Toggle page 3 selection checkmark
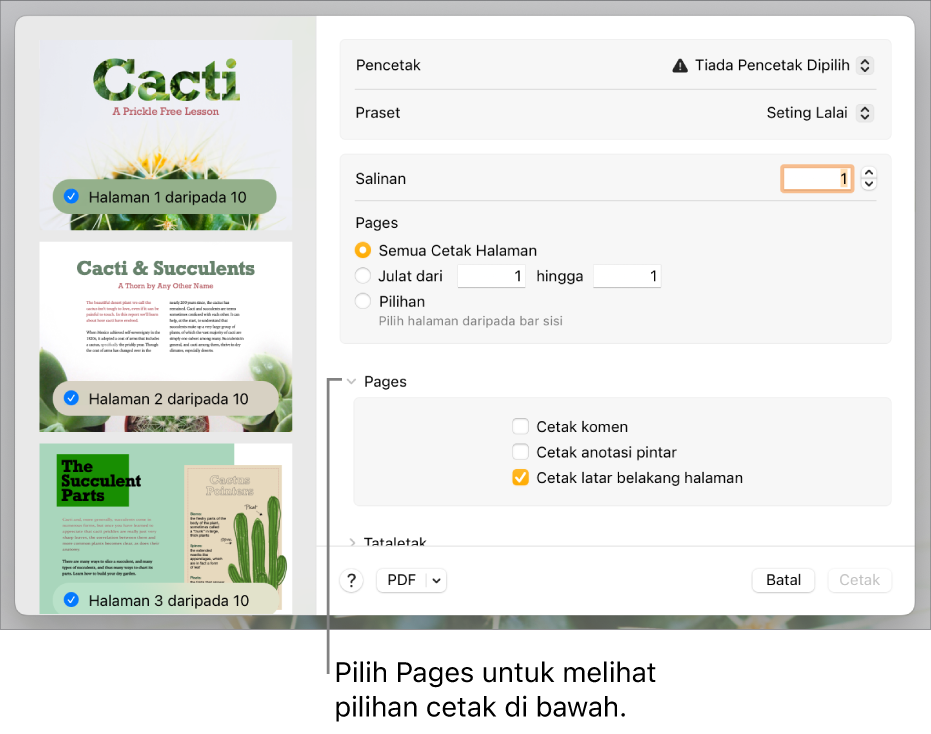 coord(71,600)
